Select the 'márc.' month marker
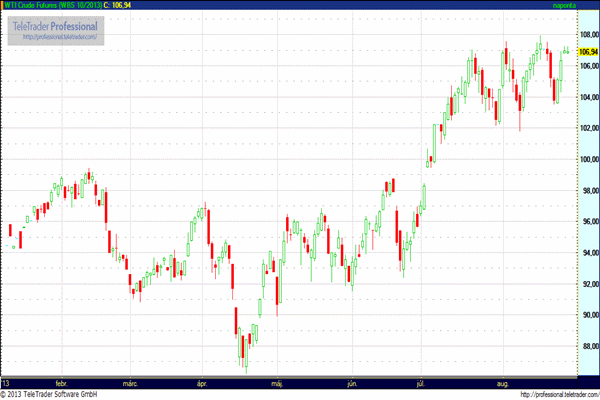The height and width of the screenshot is (400, 600). coord(129,383)
